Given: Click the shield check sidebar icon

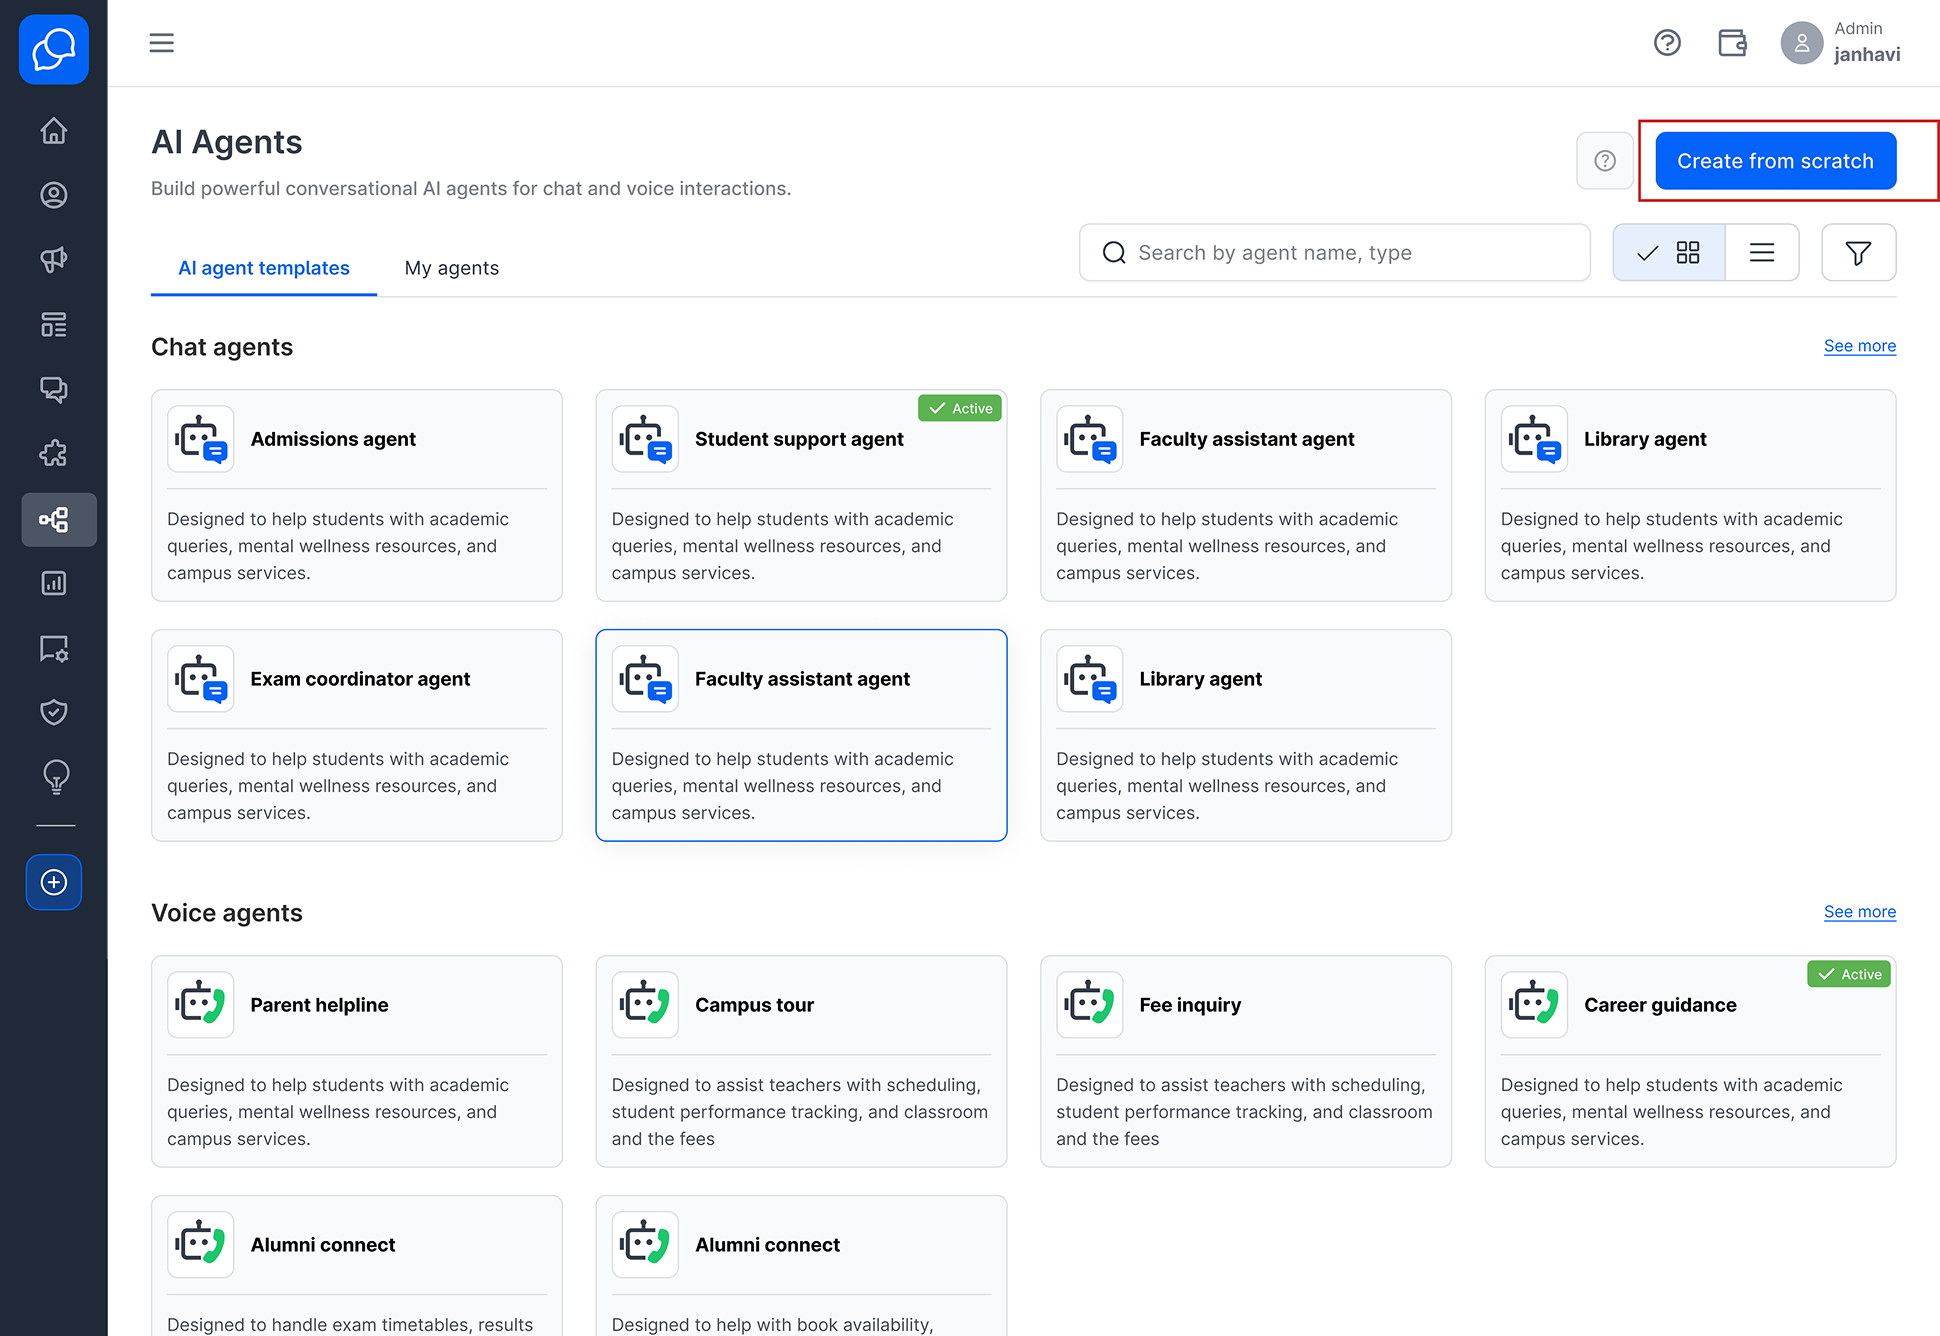Looking at the screenshot, I should click(54, 712).
